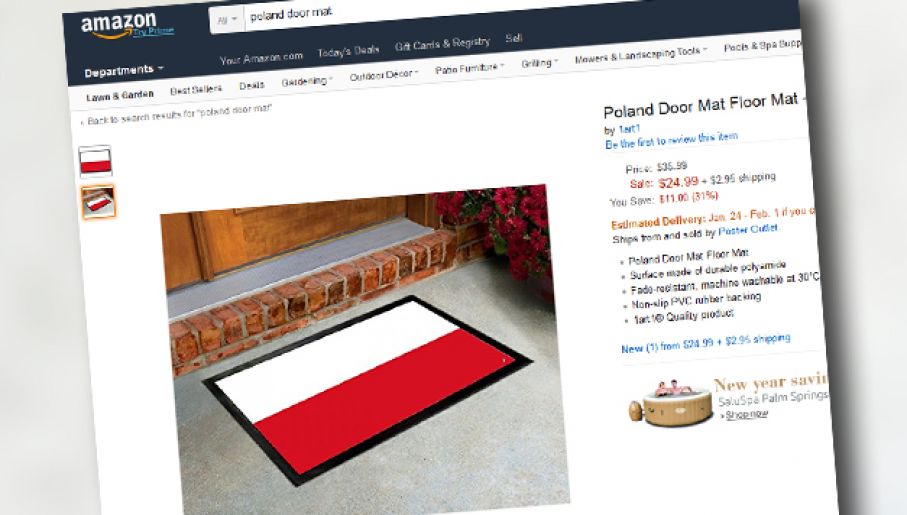Expand the Departments menu
Image resolution: width=907 pixels, height=515 pixels.
click(x=124, y=71)
